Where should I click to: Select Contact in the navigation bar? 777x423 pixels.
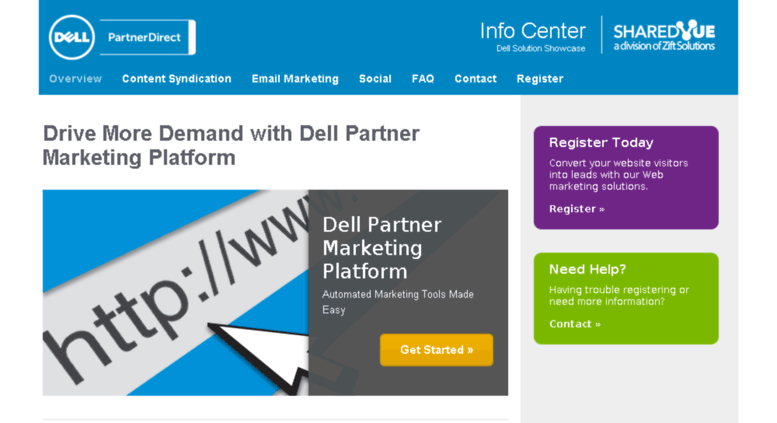click(475, 79)
